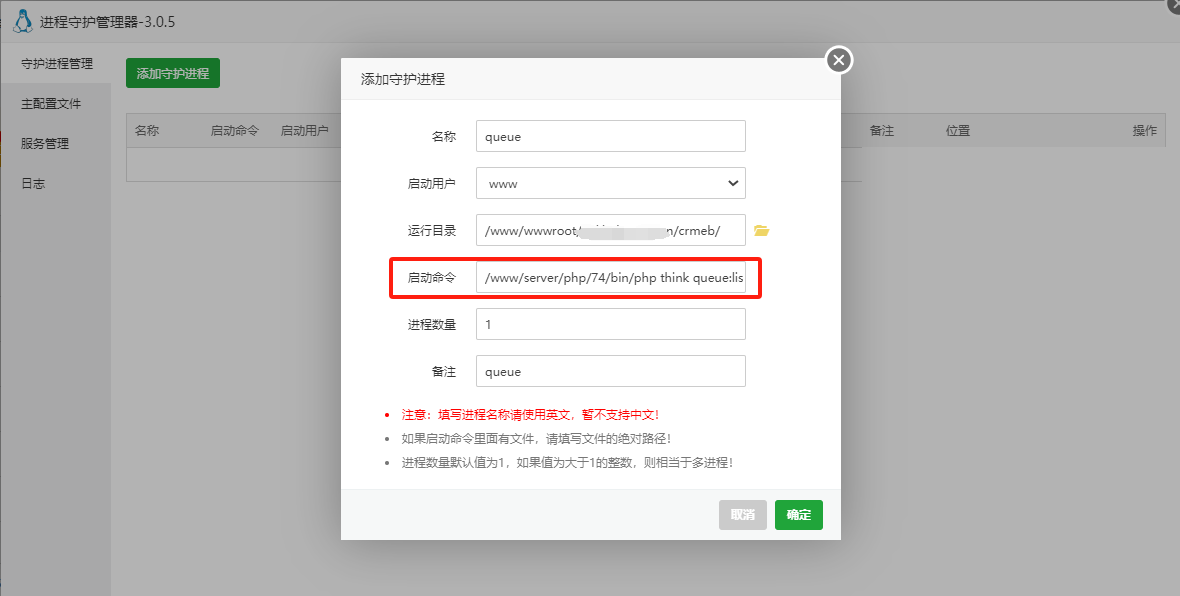The width and height of the screenshot is (1180, 596).
Task: Focus the 名称 input field
Action: tap(610, 136)
